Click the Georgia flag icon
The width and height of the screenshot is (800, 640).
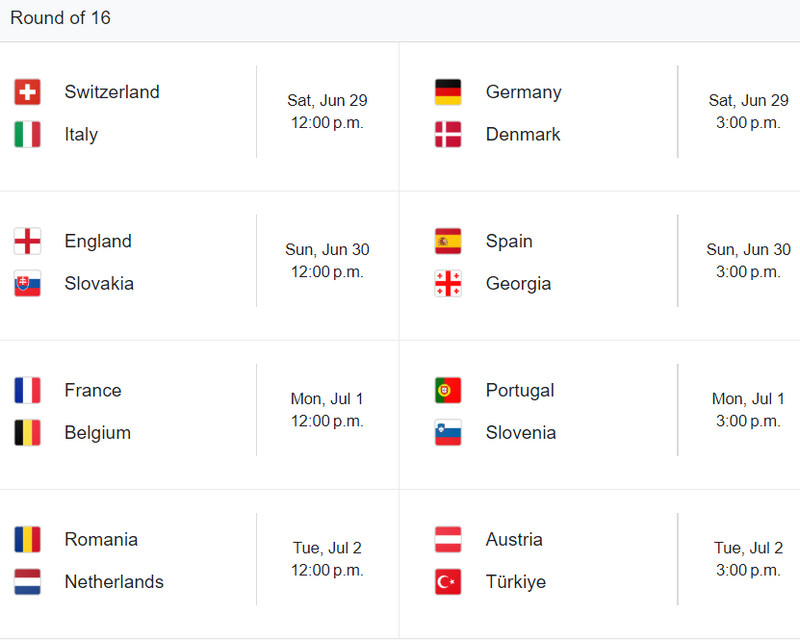click(x=448, y=283)
